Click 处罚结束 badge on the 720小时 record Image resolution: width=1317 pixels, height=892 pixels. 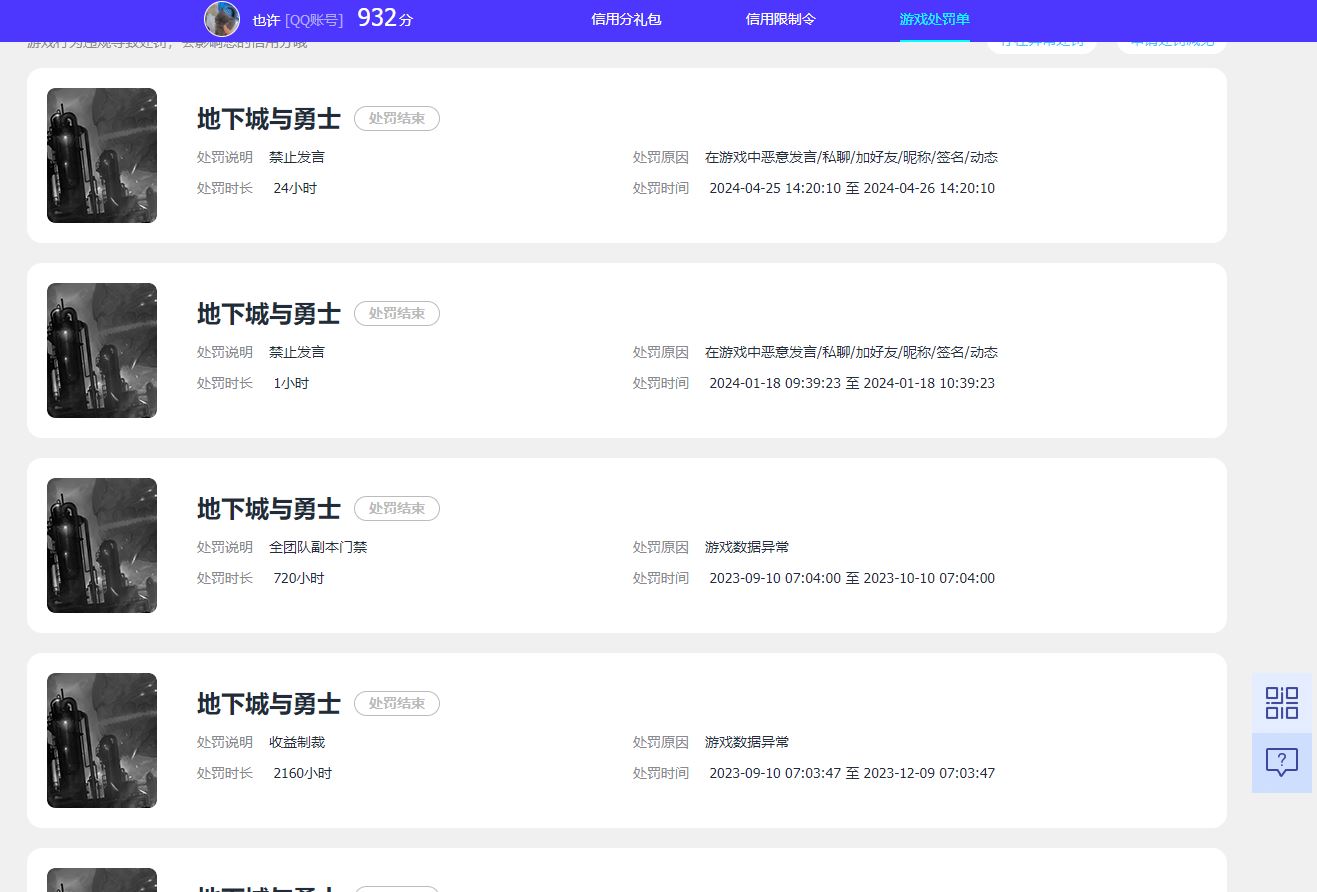click(x=397, y=509)
